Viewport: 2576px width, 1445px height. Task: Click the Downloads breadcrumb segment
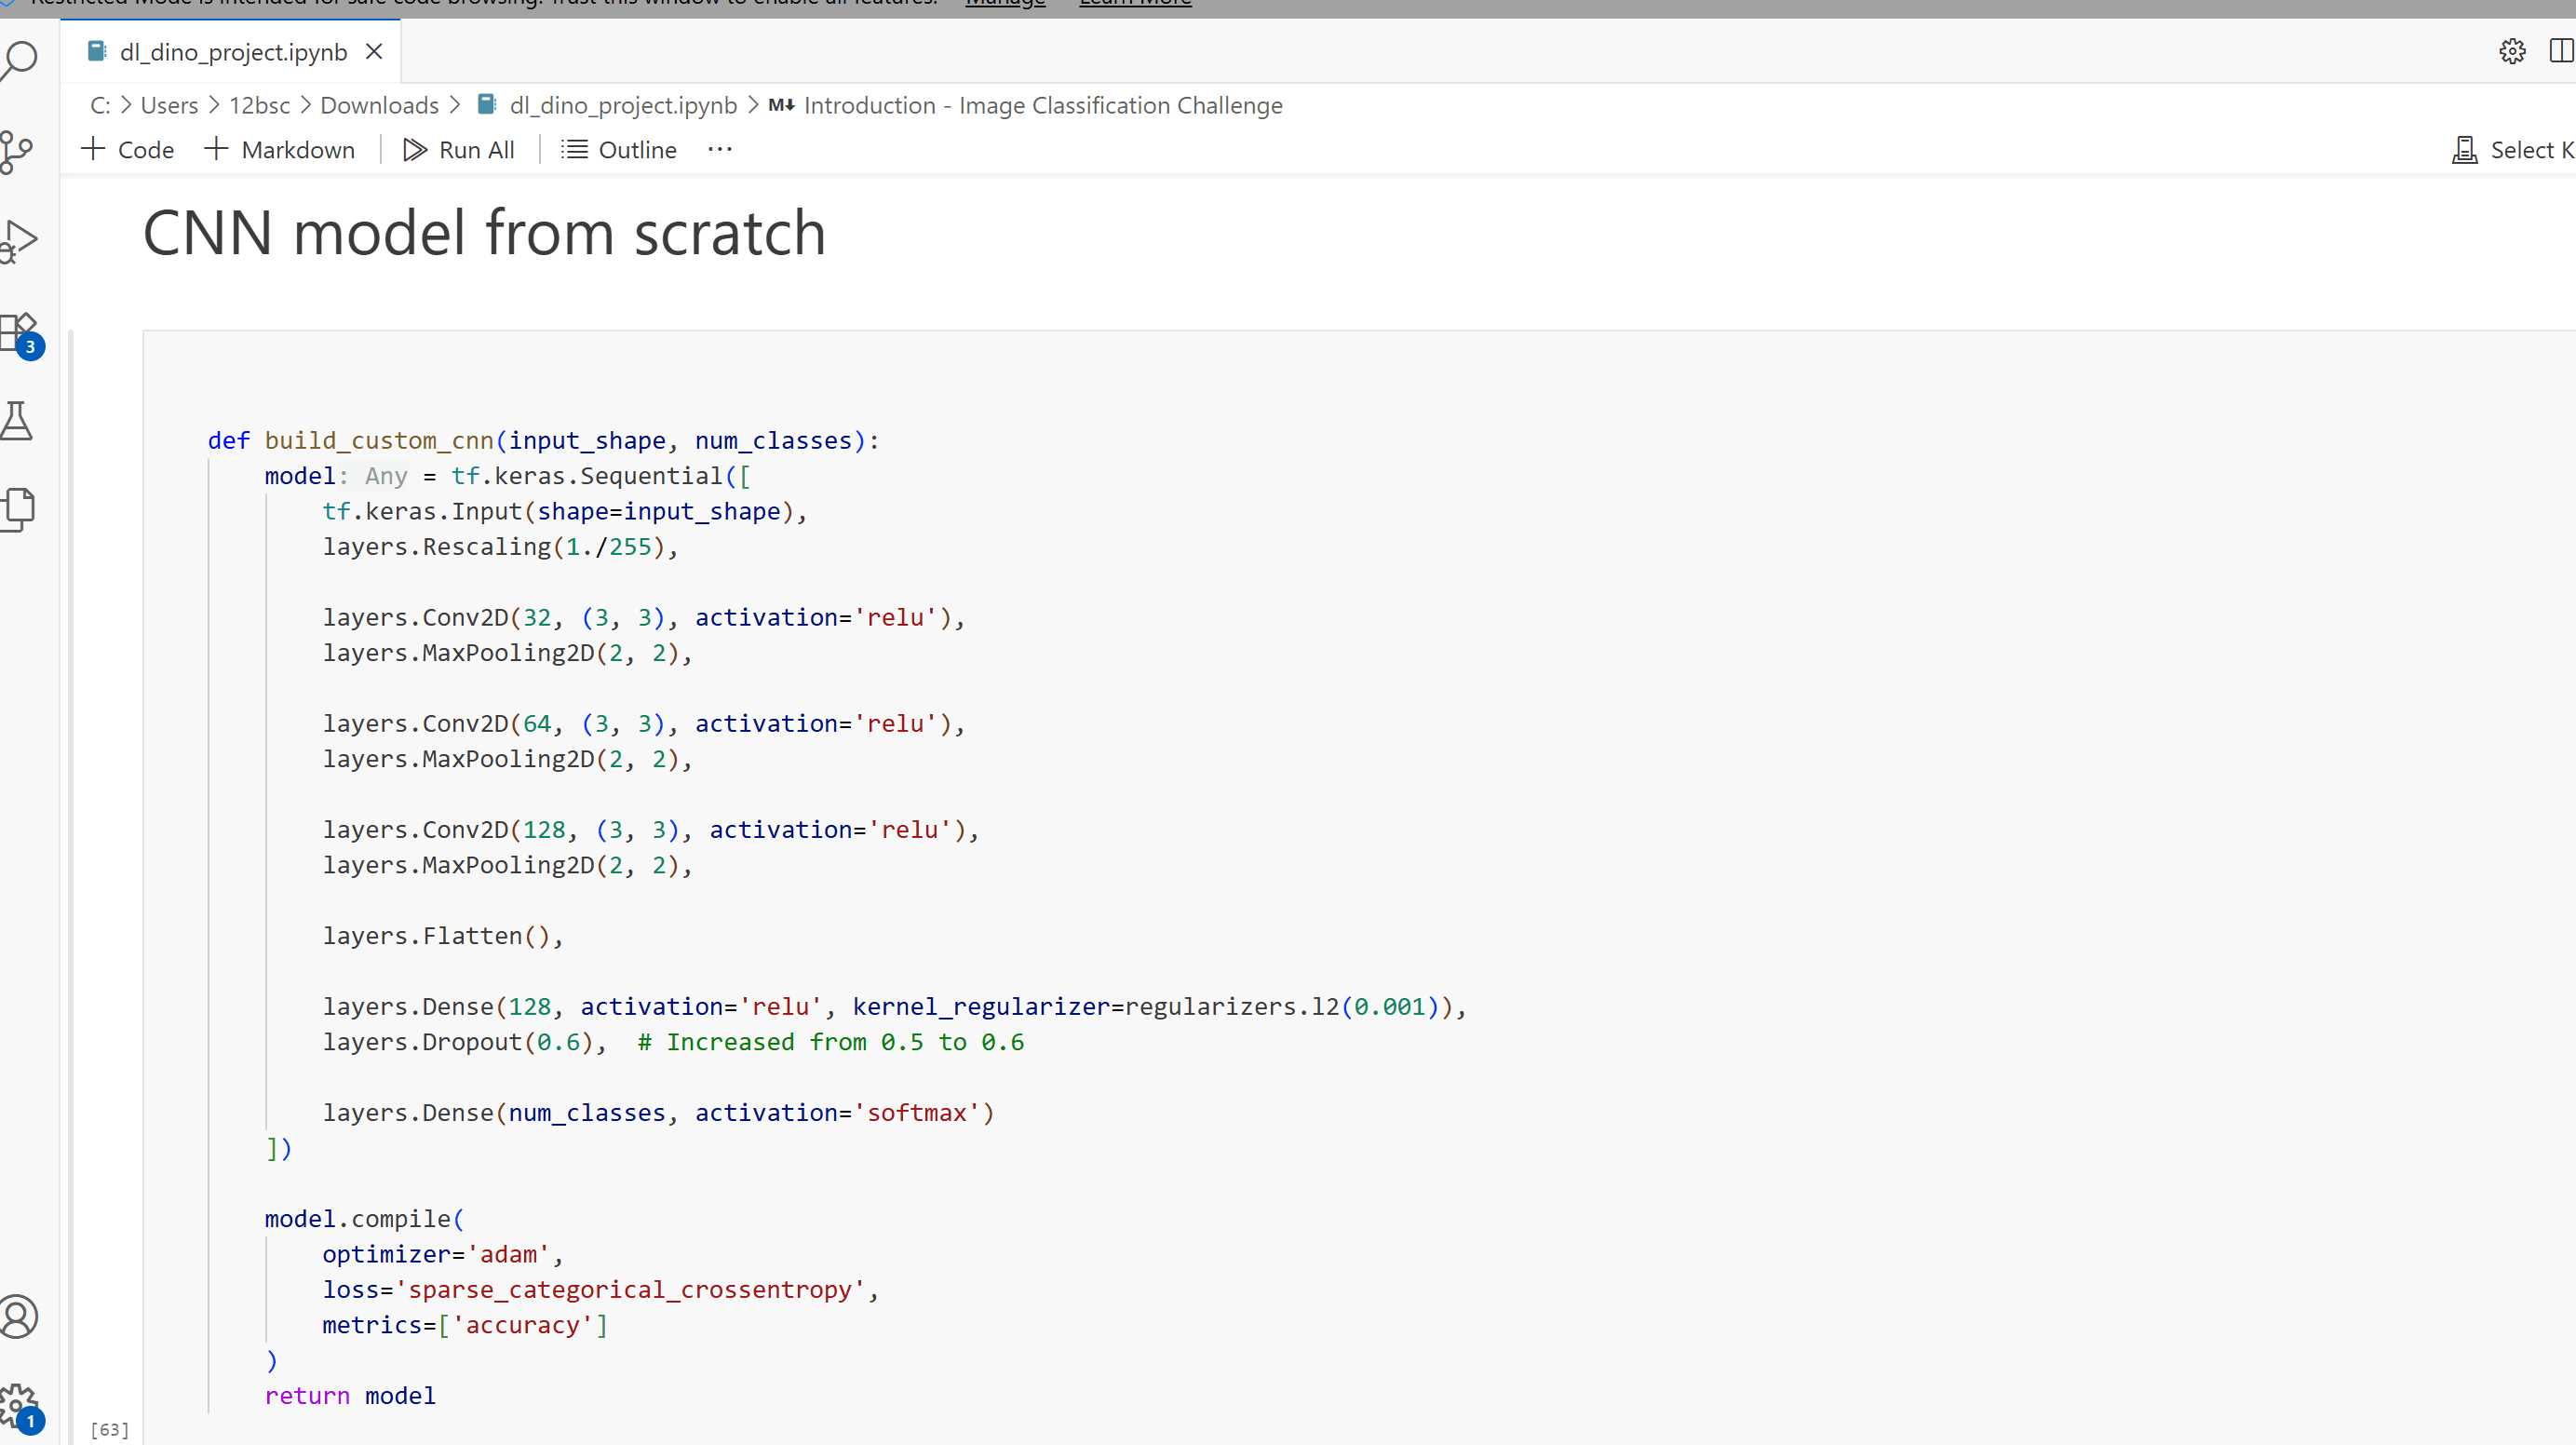pos(379,105)
